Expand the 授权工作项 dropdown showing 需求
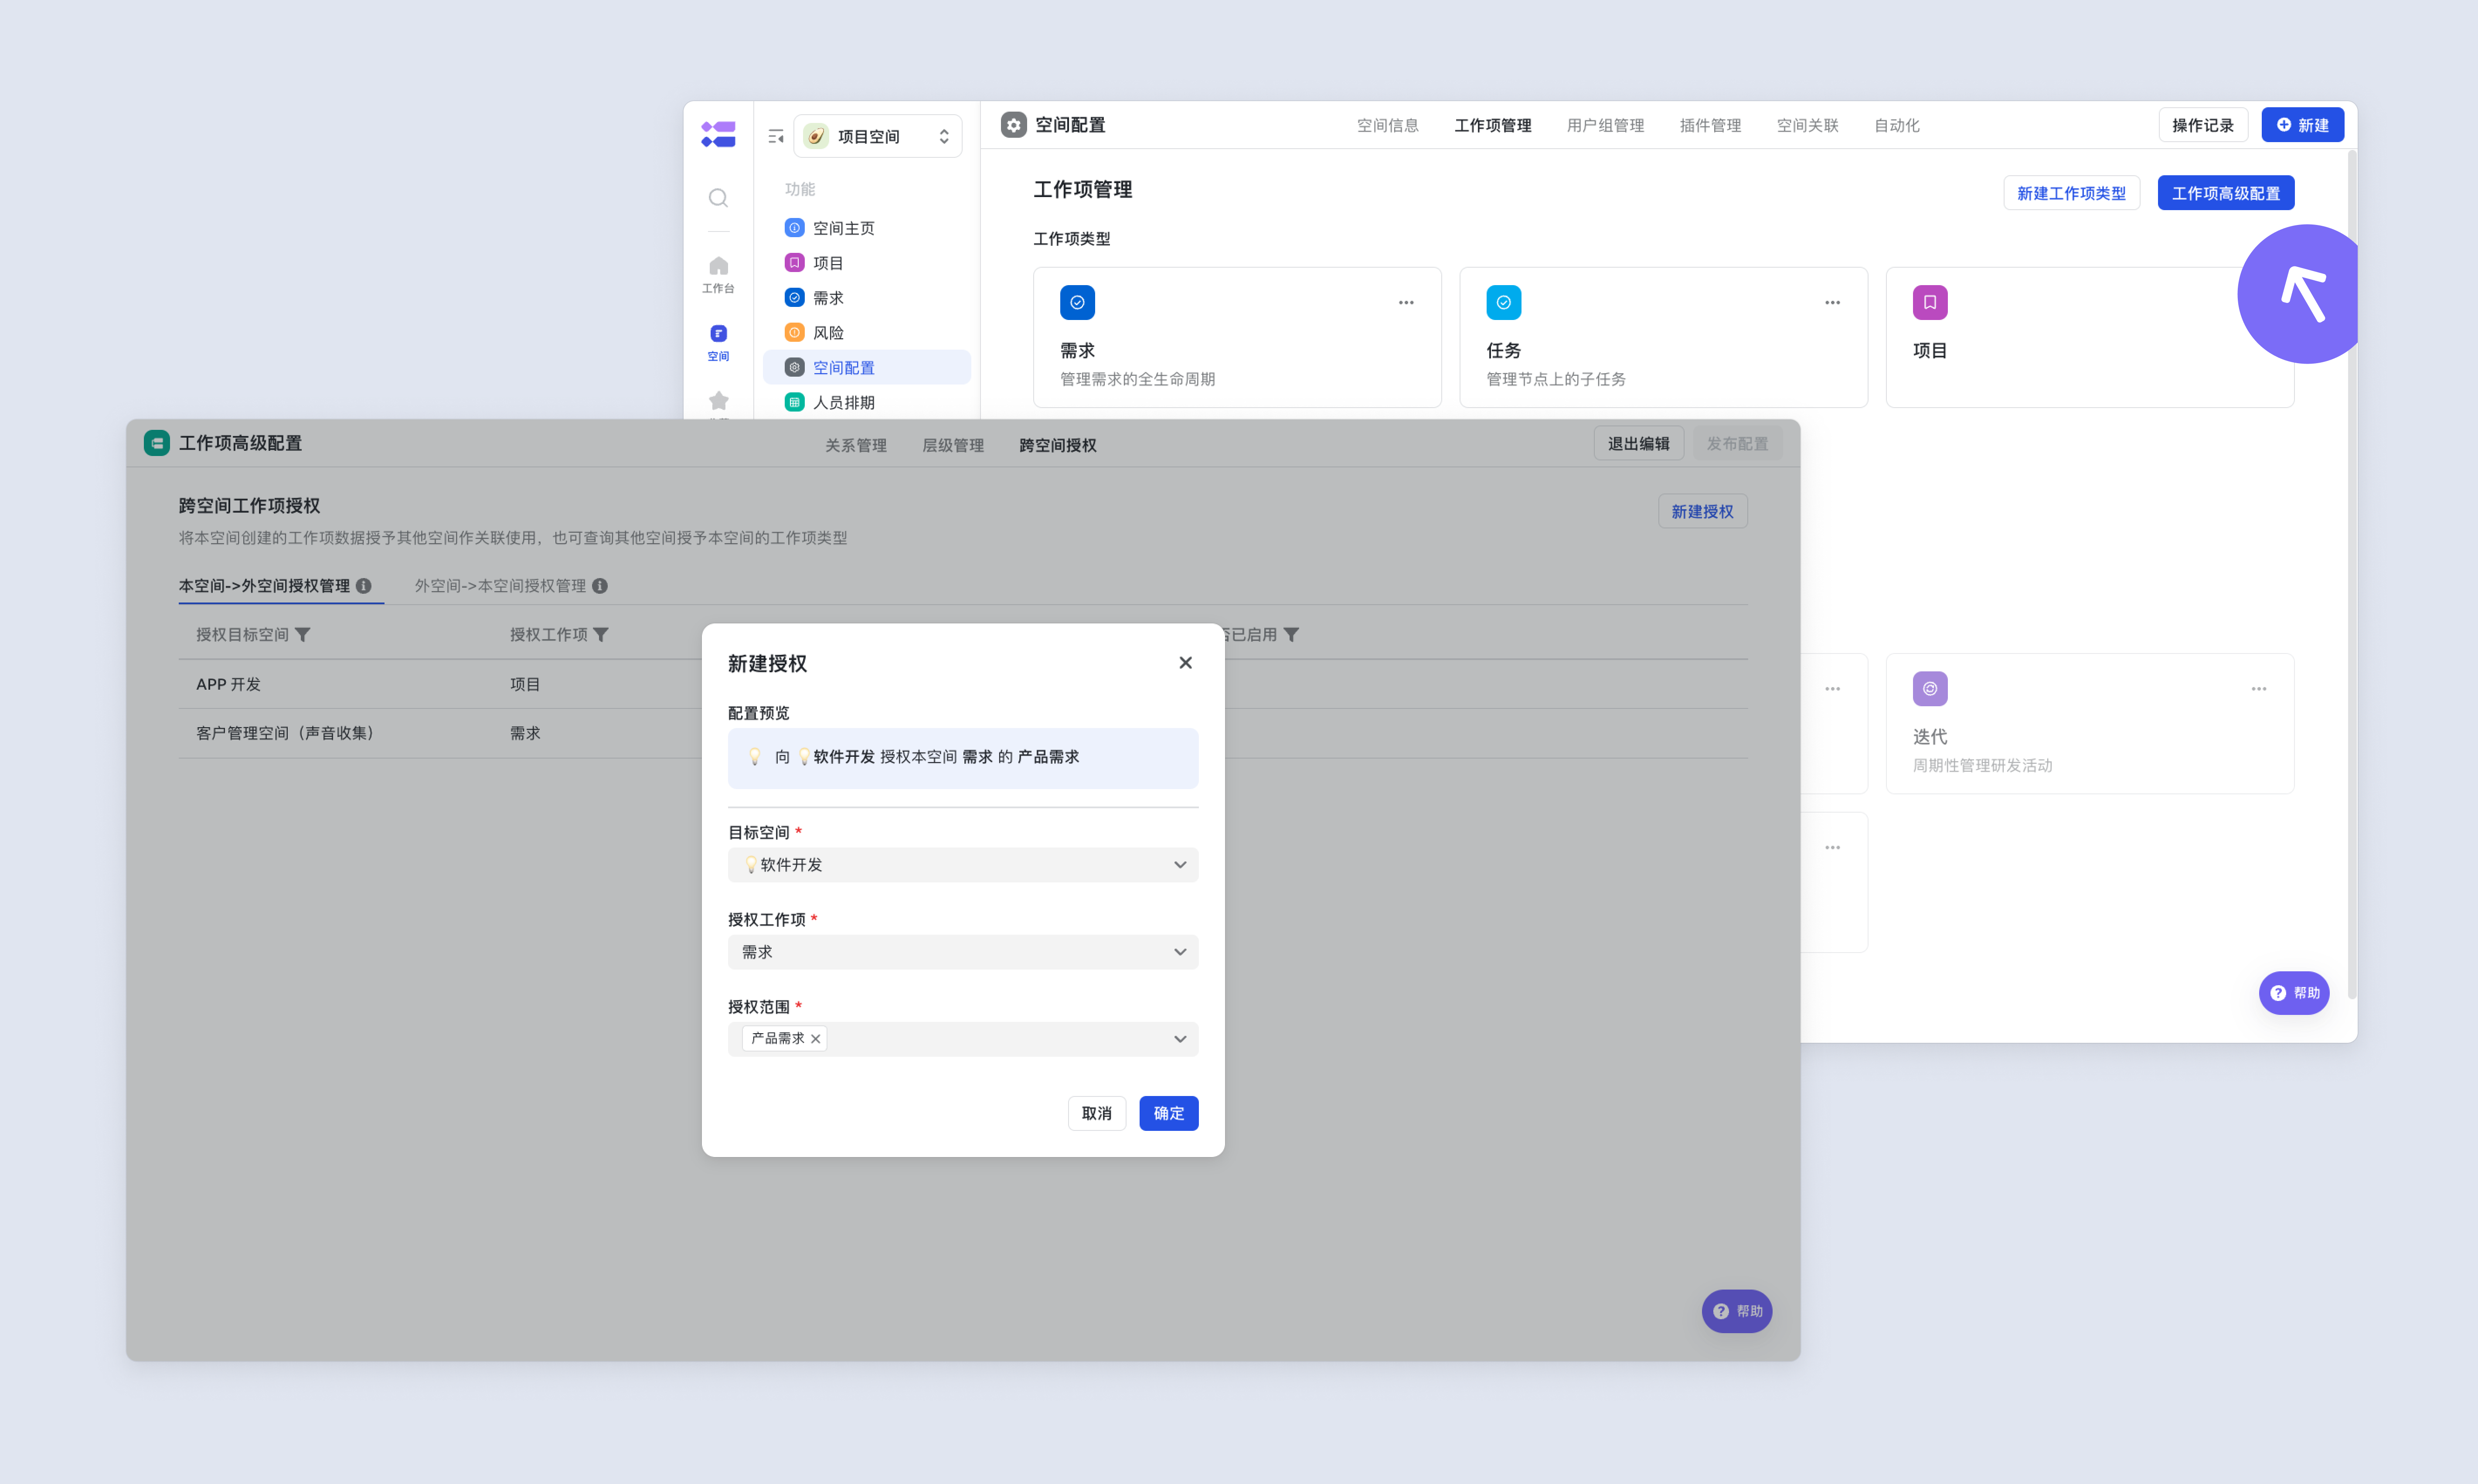This screenshot has height=1484, width=2478. pyautogui.click(x=962, y=952)
